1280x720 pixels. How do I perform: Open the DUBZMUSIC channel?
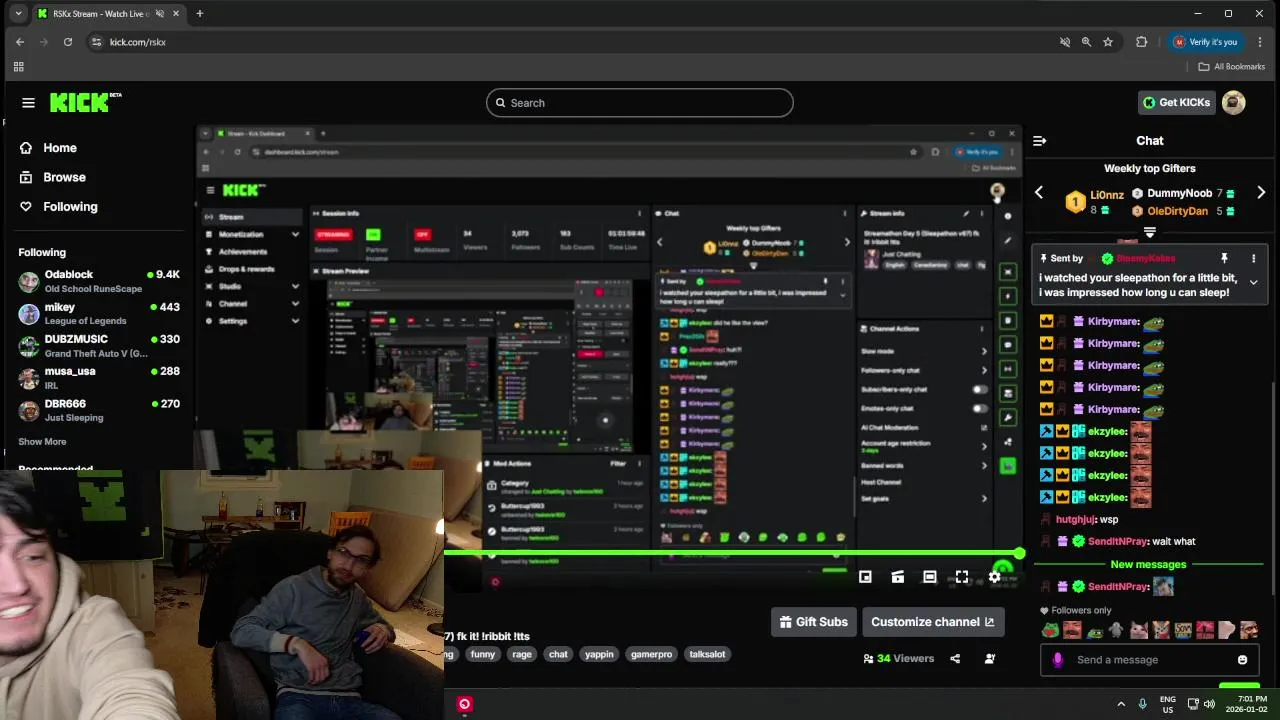[98, 346]
